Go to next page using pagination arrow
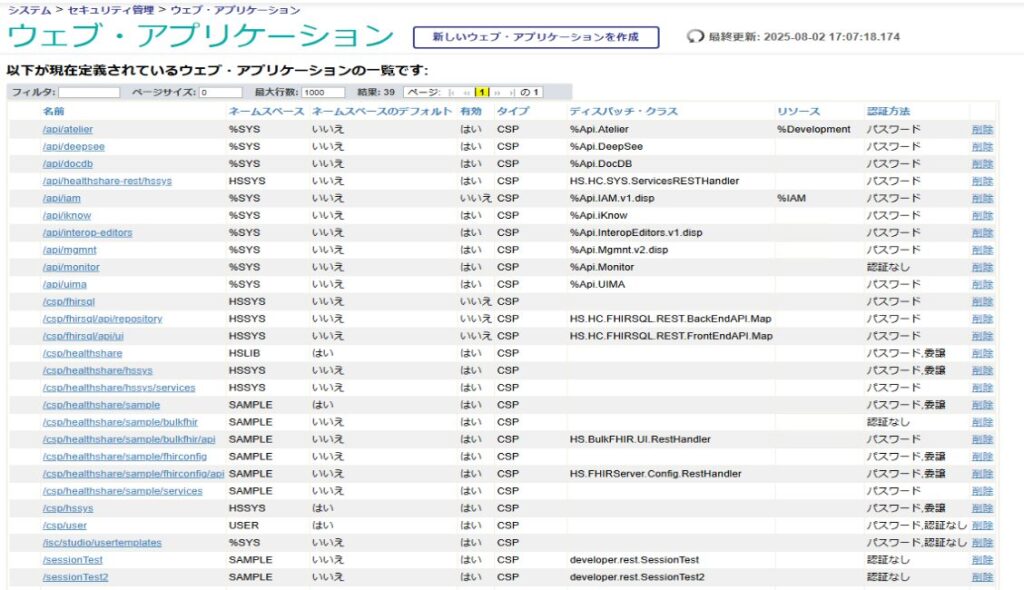The image size is (1024, 590). tap(496, 92)
